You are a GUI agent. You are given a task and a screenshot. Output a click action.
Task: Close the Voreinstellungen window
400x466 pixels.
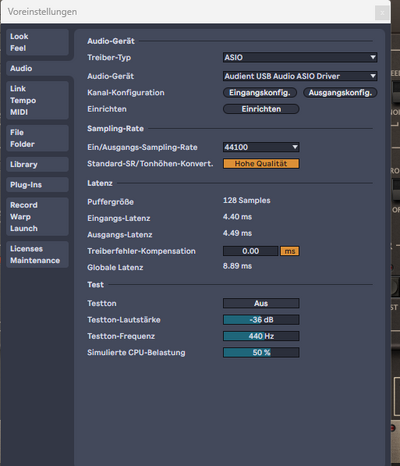382,13
